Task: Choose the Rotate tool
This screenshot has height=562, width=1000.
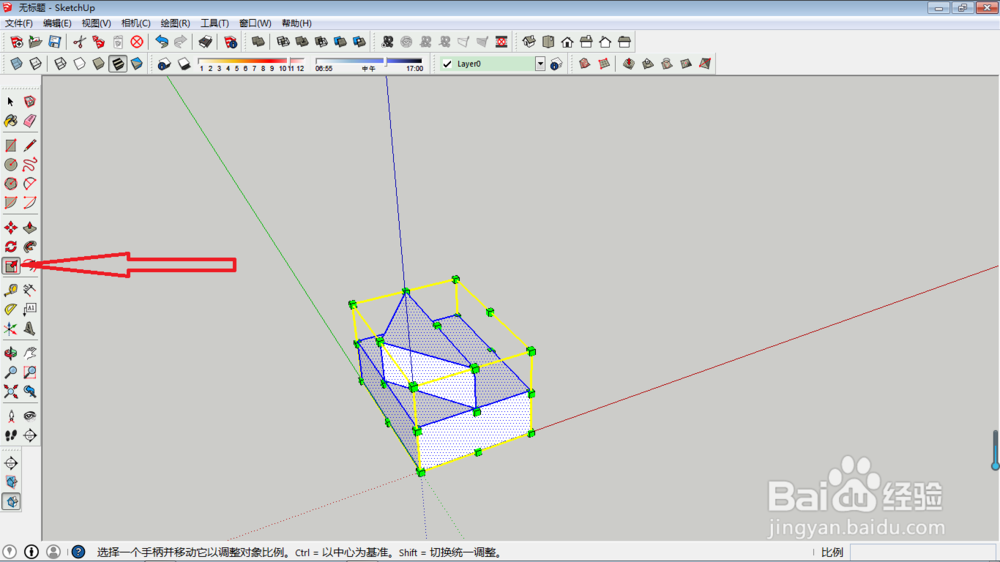Action: pyautogui.click(x=11, y=247)
